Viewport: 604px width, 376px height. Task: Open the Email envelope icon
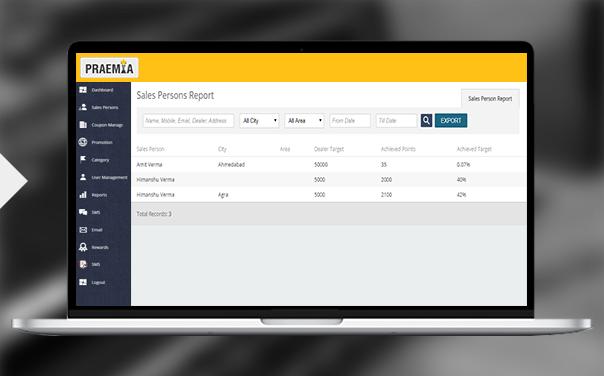(x=83, y=230)
